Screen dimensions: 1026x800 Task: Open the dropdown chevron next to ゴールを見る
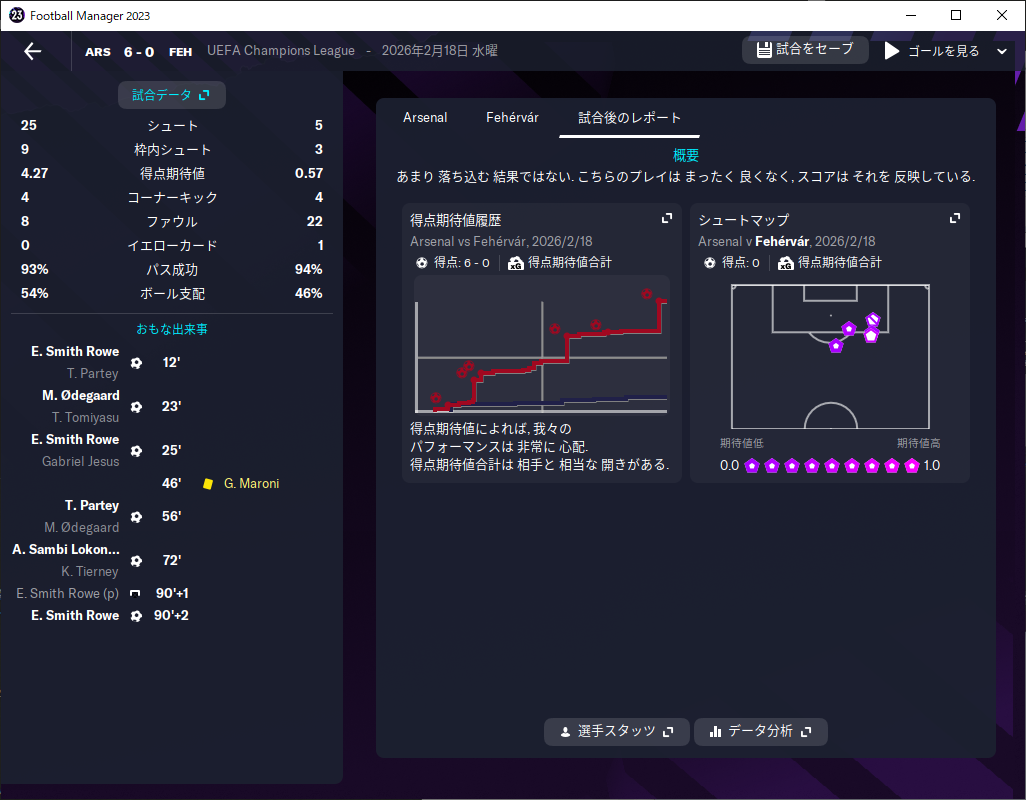[1002, 51]
